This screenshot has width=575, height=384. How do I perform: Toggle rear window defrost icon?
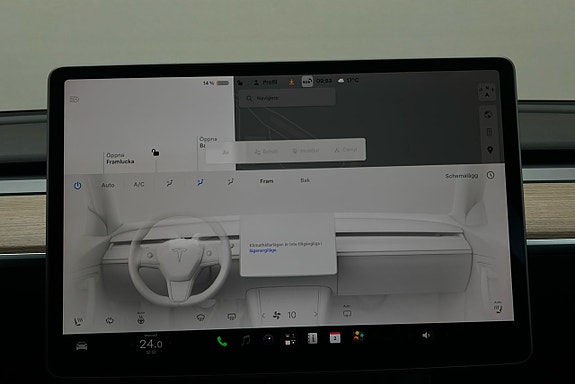coord(231,317)
